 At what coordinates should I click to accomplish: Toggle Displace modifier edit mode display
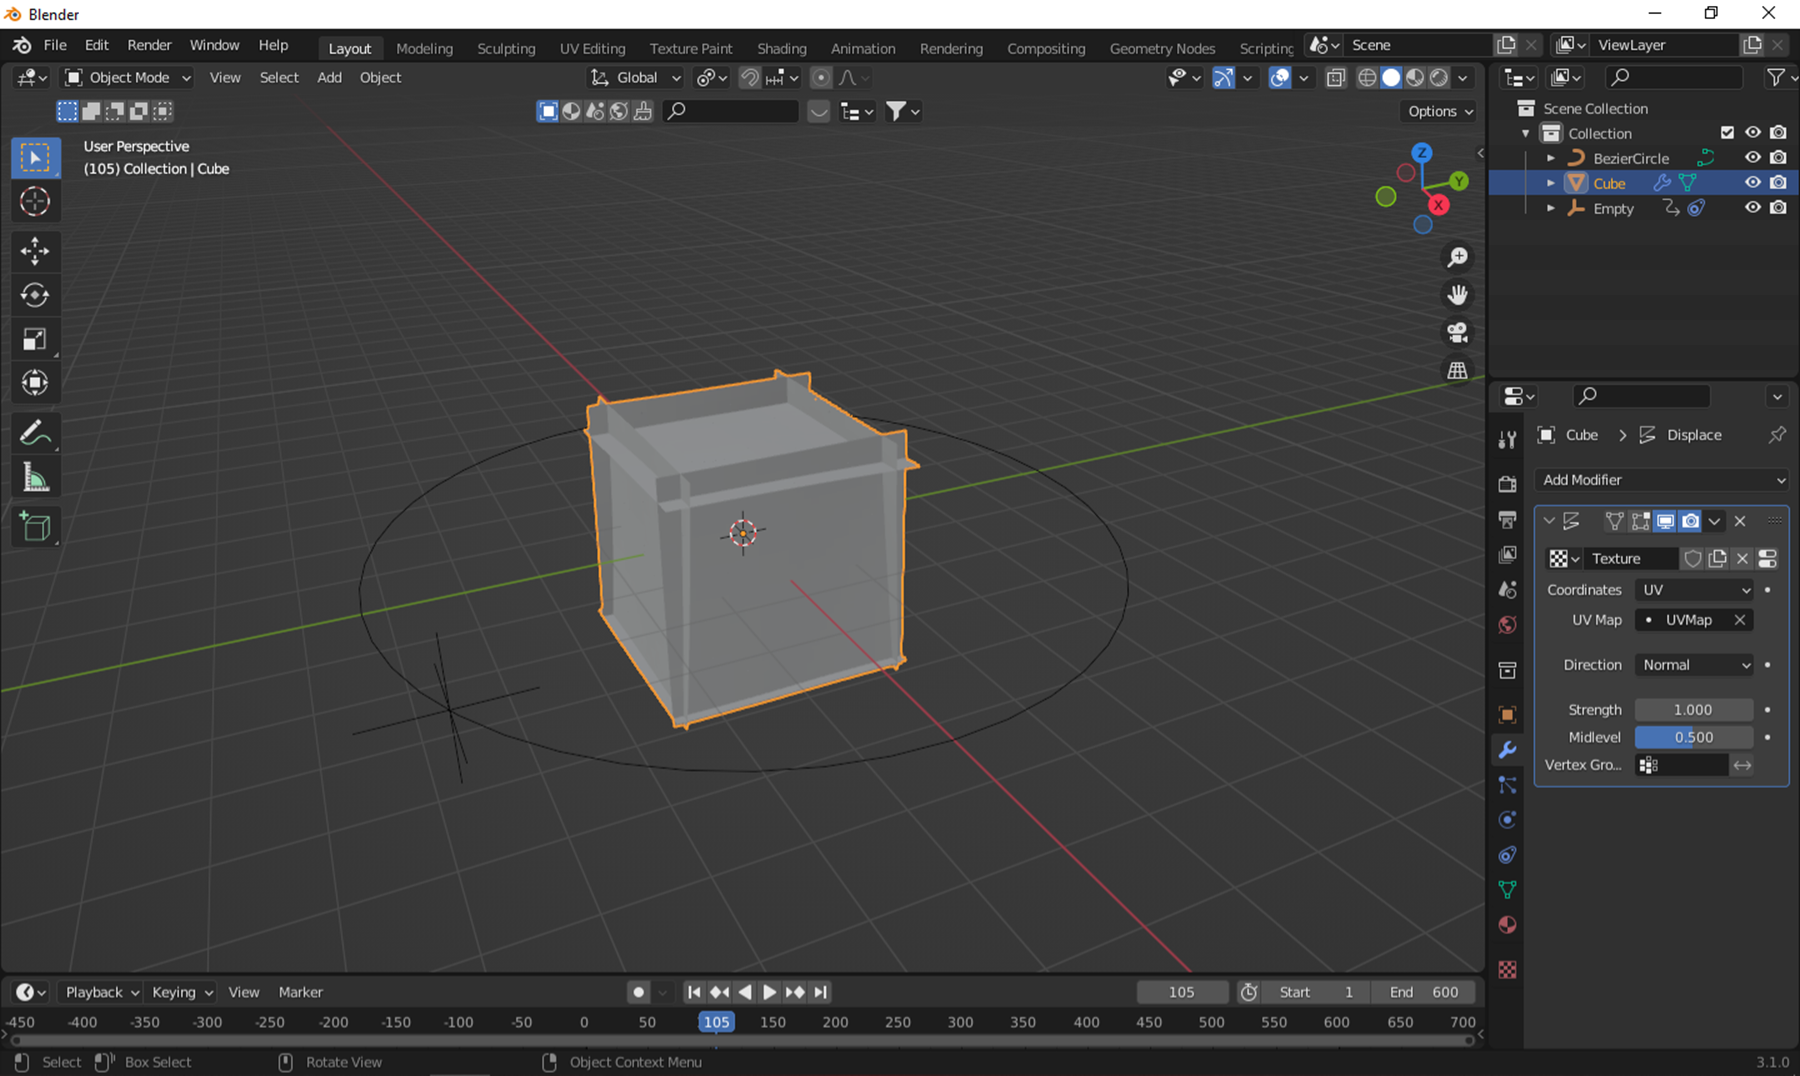coord(1640,521)
